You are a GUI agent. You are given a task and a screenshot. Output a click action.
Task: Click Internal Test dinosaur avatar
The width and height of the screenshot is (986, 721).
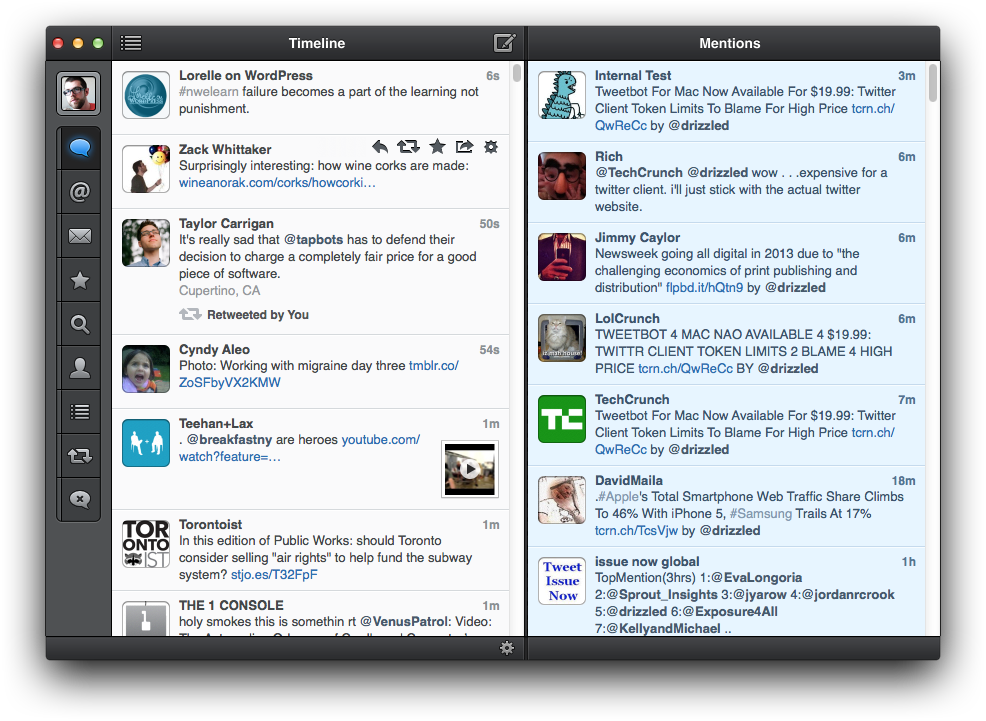[x=562, y=95]
